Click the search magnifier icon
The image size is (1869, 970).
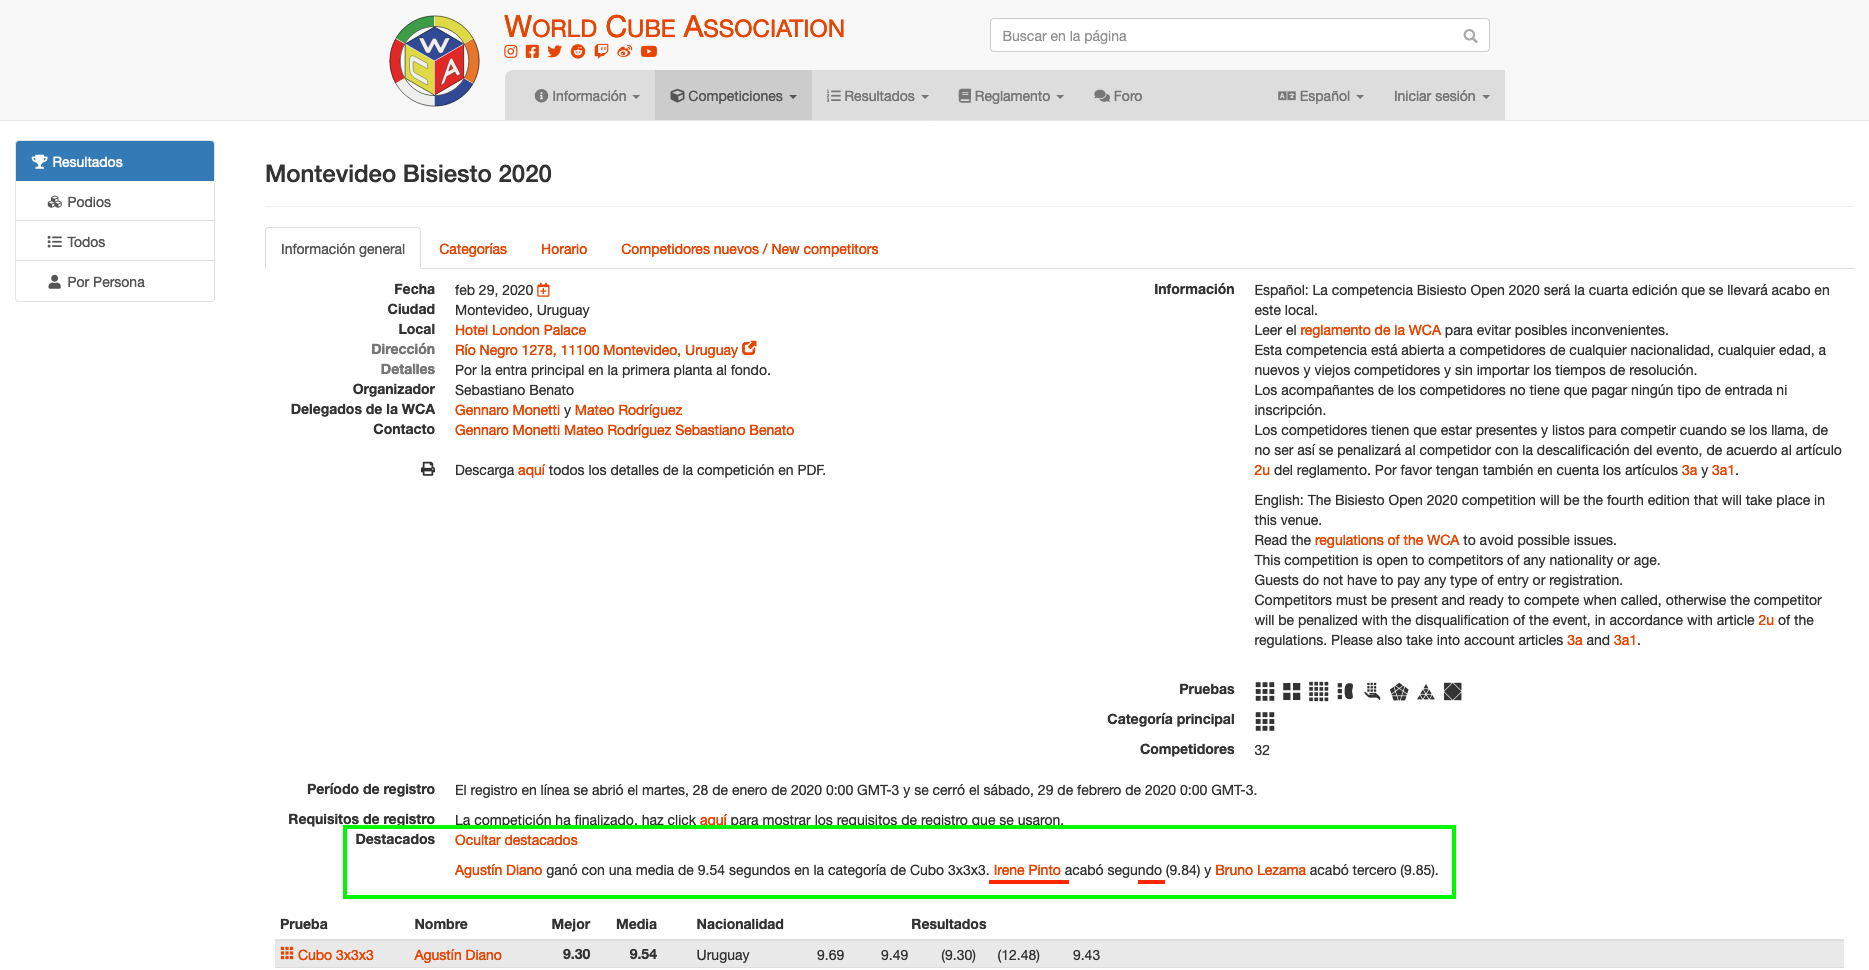[x=1470, y=36]
